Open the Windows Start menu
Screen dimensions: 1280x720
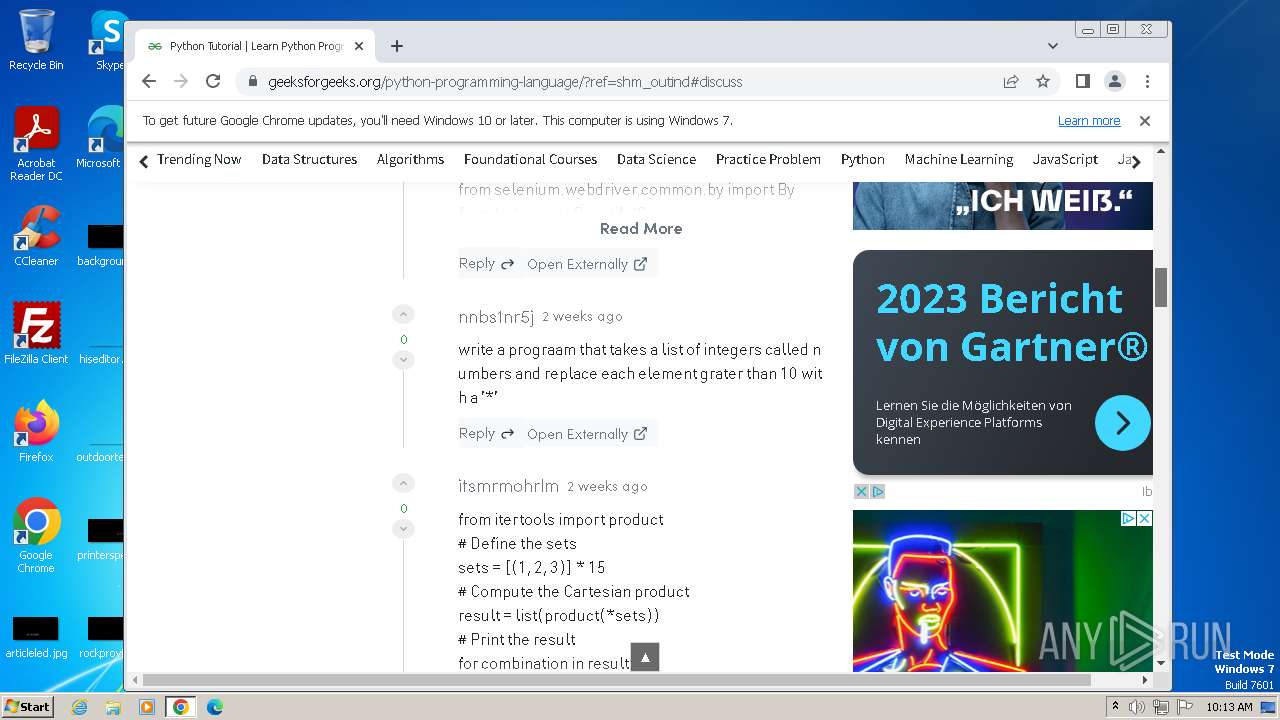(x=27, y=706)
